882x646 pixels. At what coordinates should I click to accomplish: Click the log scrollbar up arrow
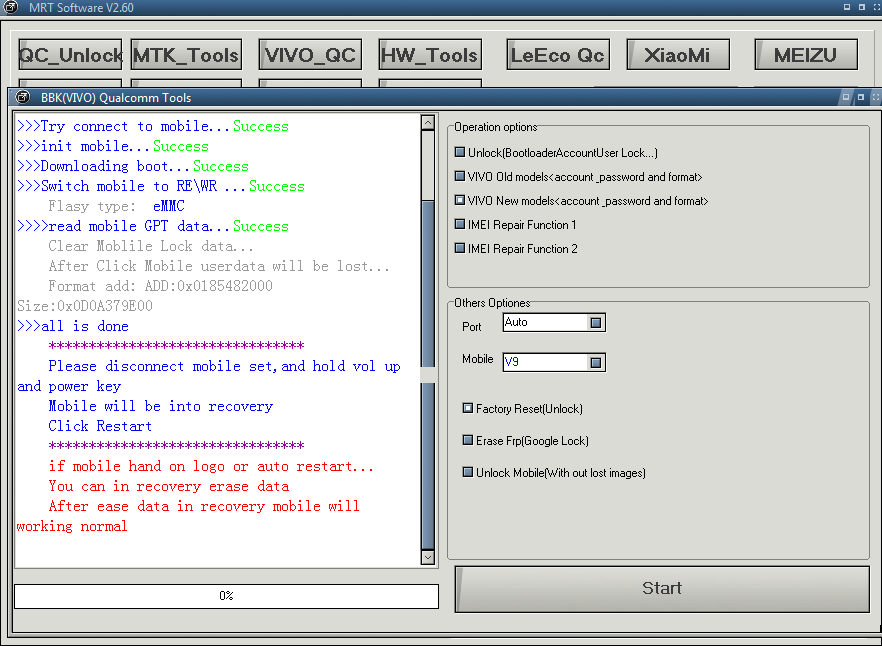pos(428,123)
